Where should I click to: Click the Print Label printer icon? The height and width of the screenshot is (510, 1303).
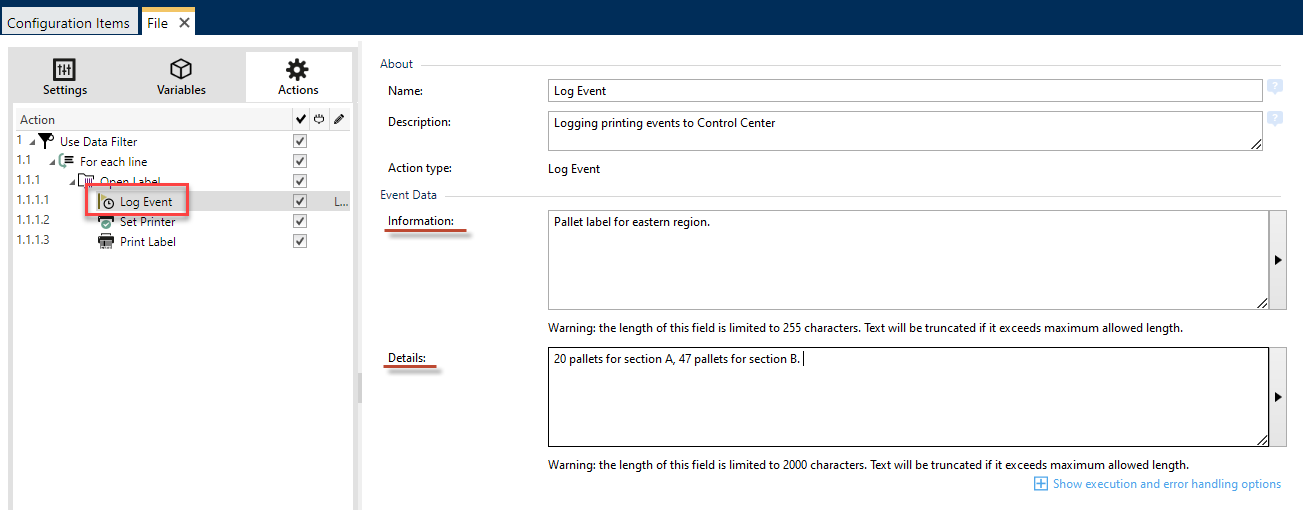point(106,241)
